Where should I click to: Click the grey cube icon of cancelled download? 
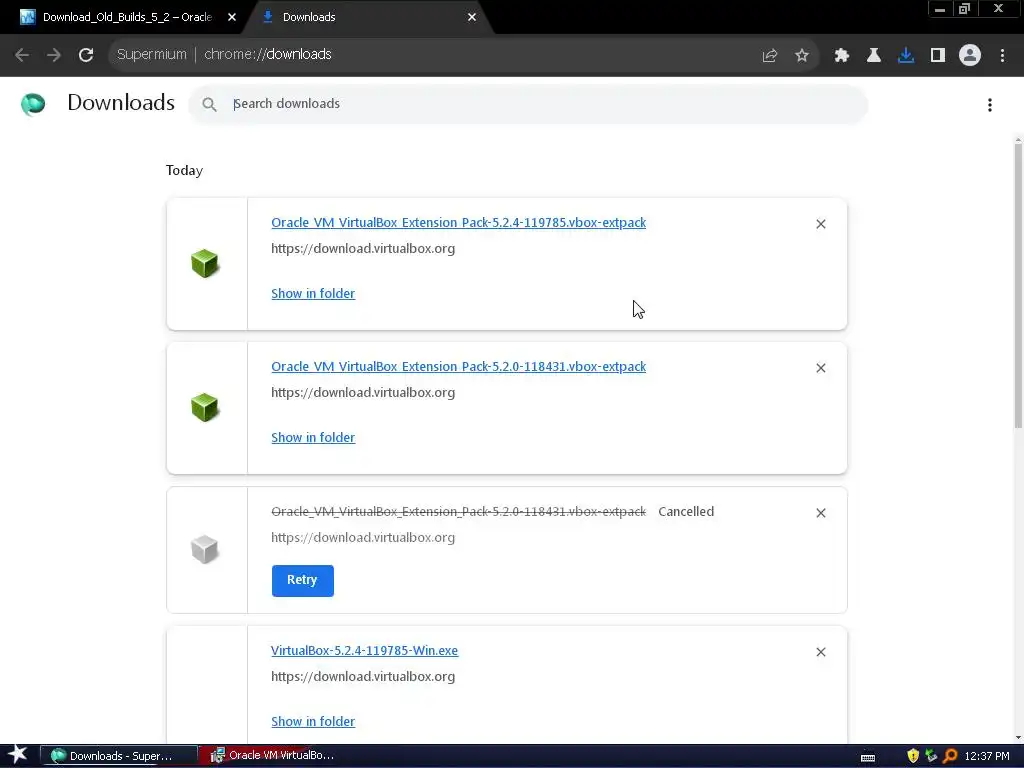(x=204, y=549)
